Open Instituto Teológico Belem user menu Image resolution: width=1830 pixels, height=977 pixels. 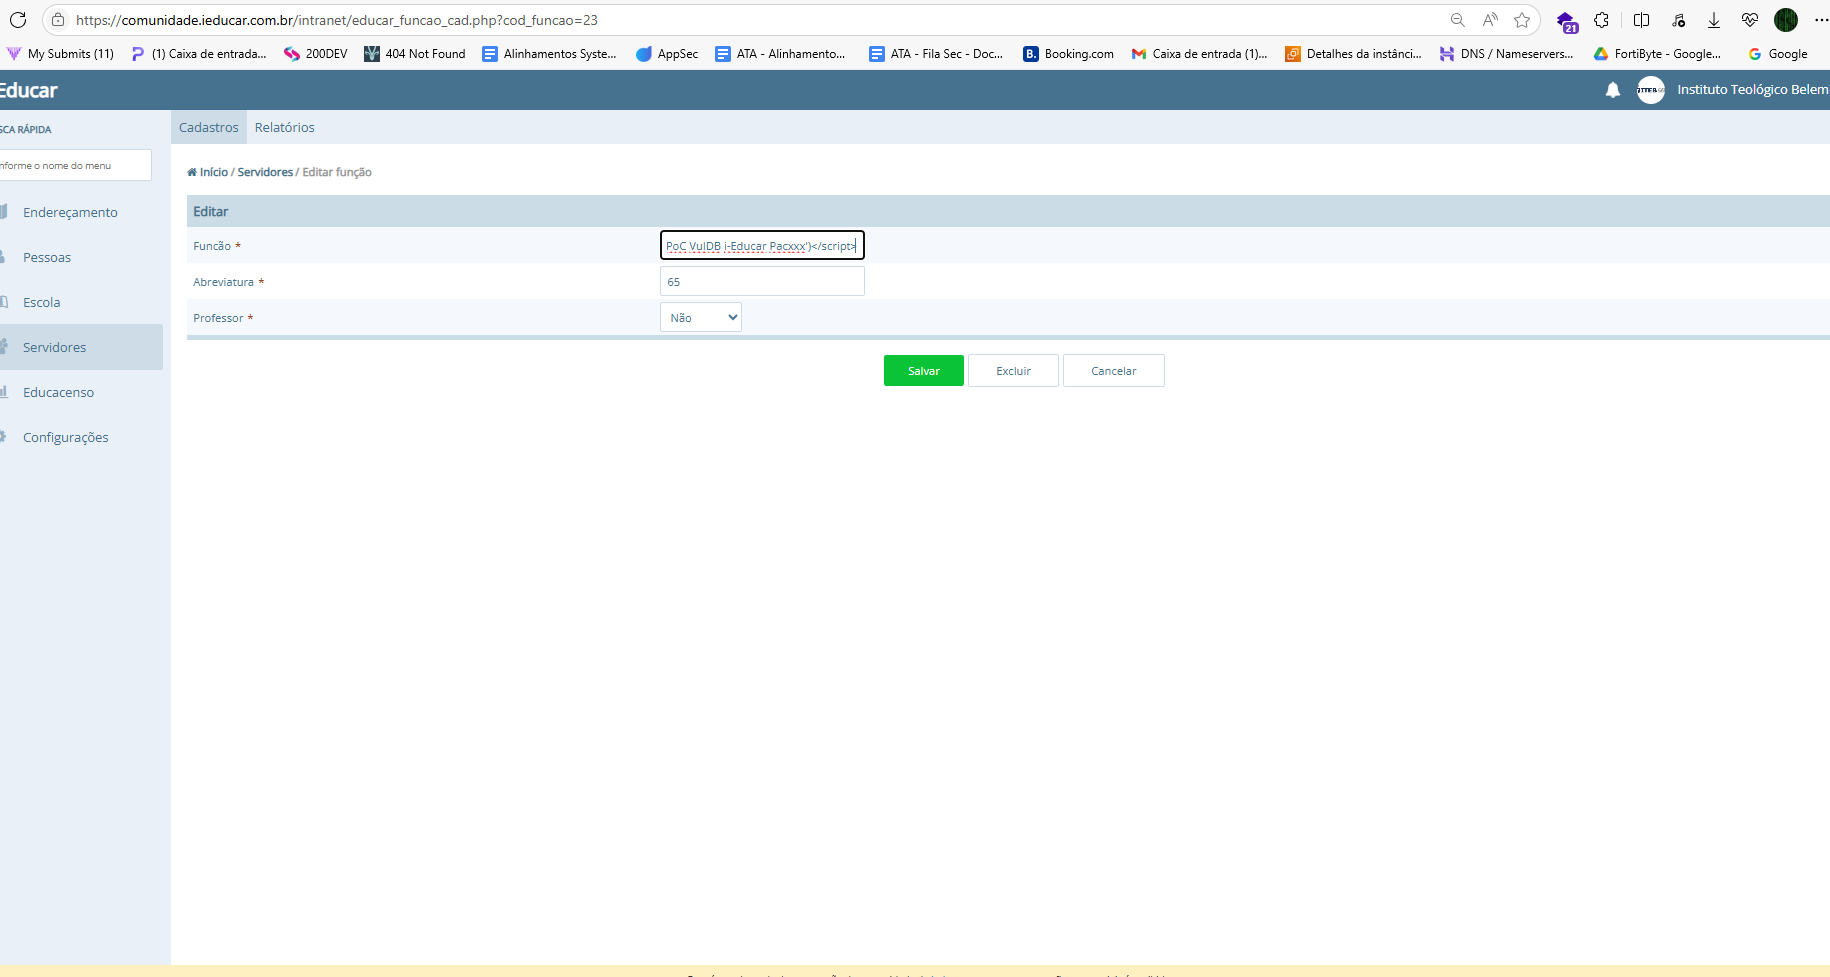[1752, 90]
